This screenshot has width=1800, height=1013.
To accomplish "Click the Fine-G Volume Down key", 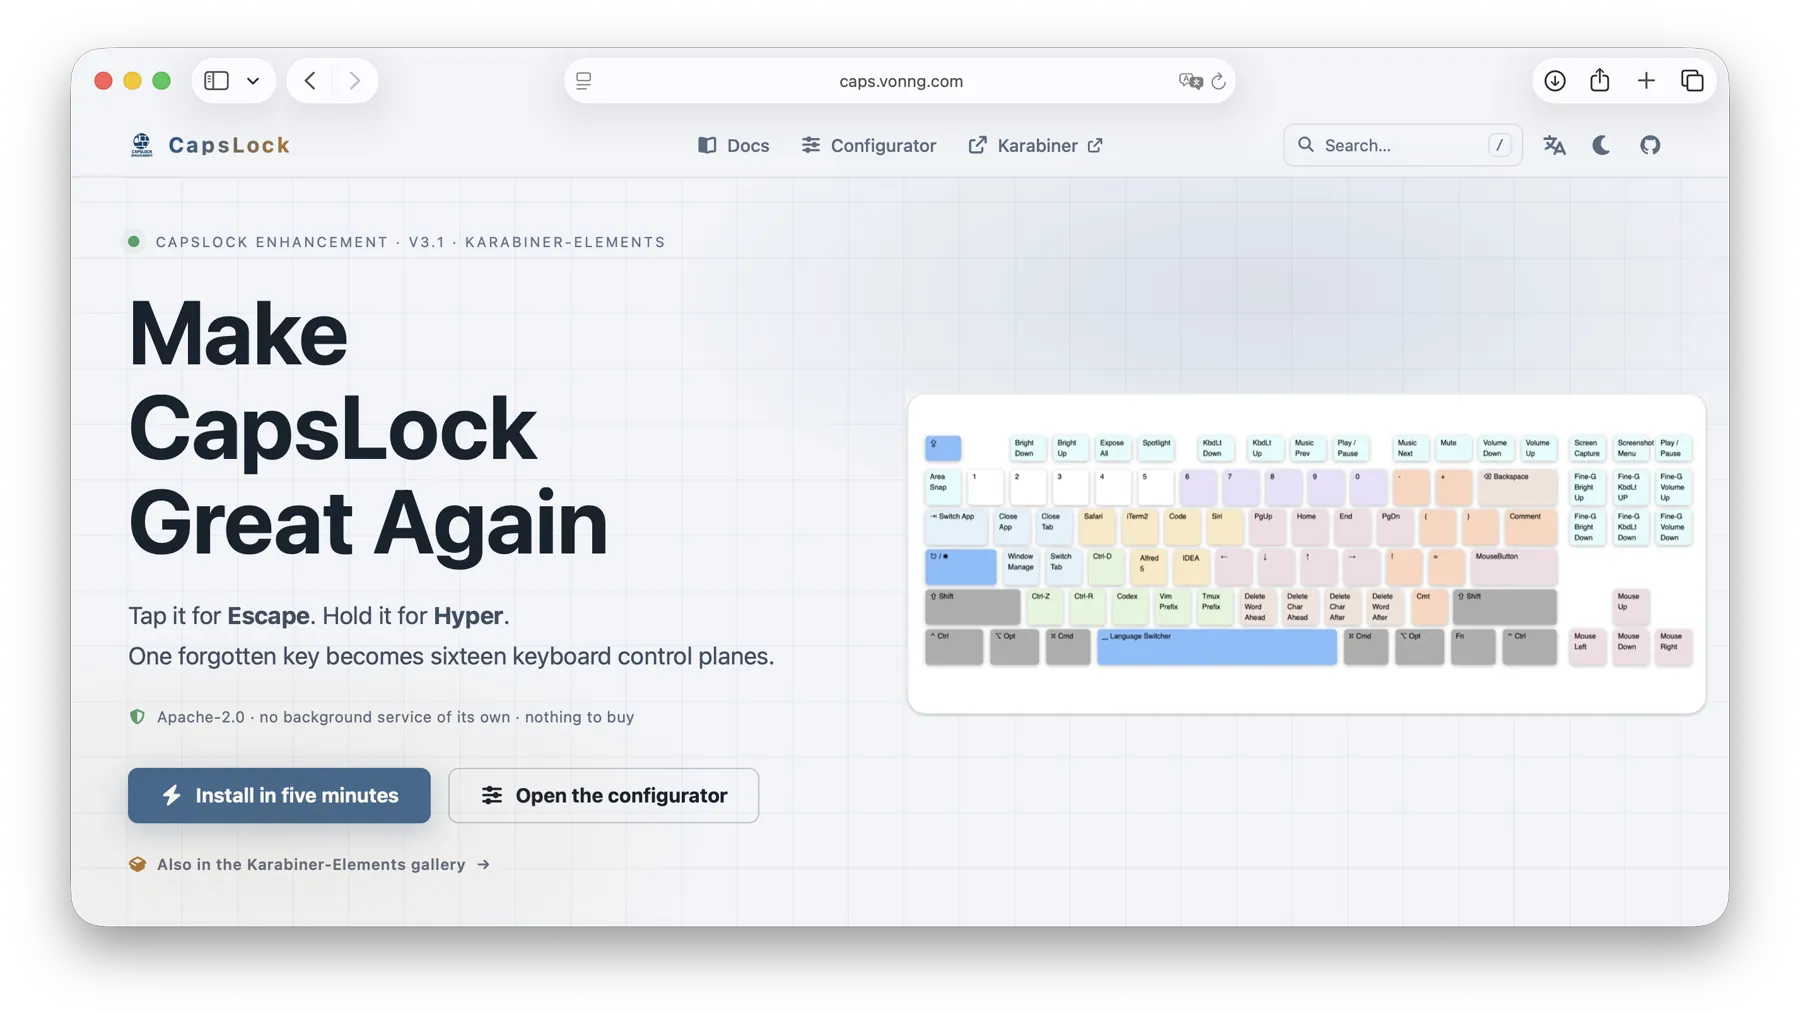I will pos(1674,527).
